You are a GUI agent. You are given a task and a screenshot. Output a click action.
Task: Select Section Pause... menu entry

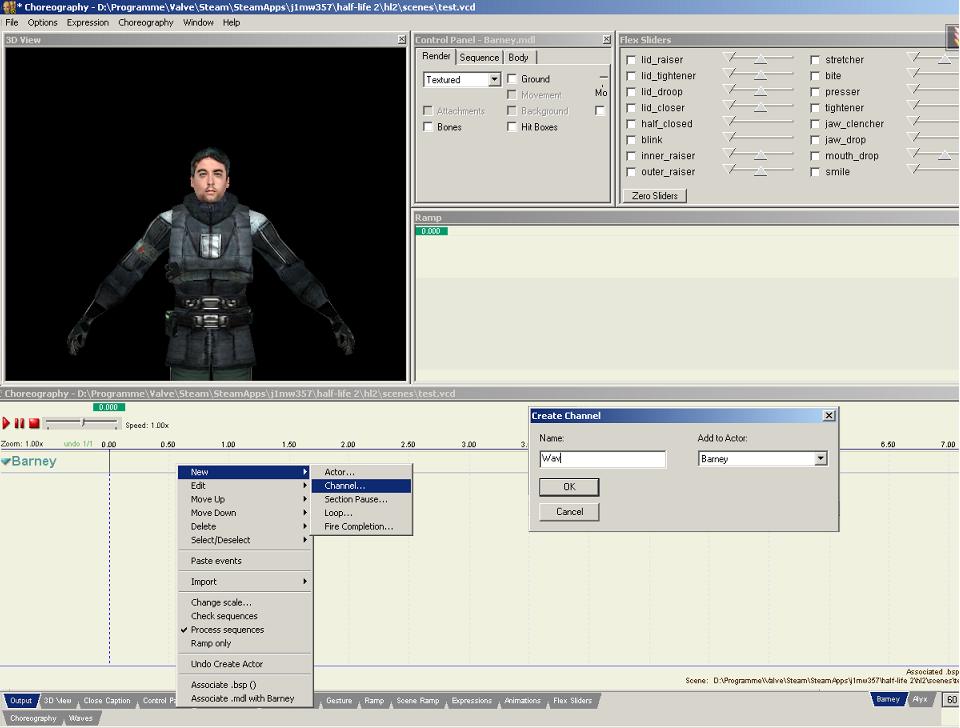[361, 499]
